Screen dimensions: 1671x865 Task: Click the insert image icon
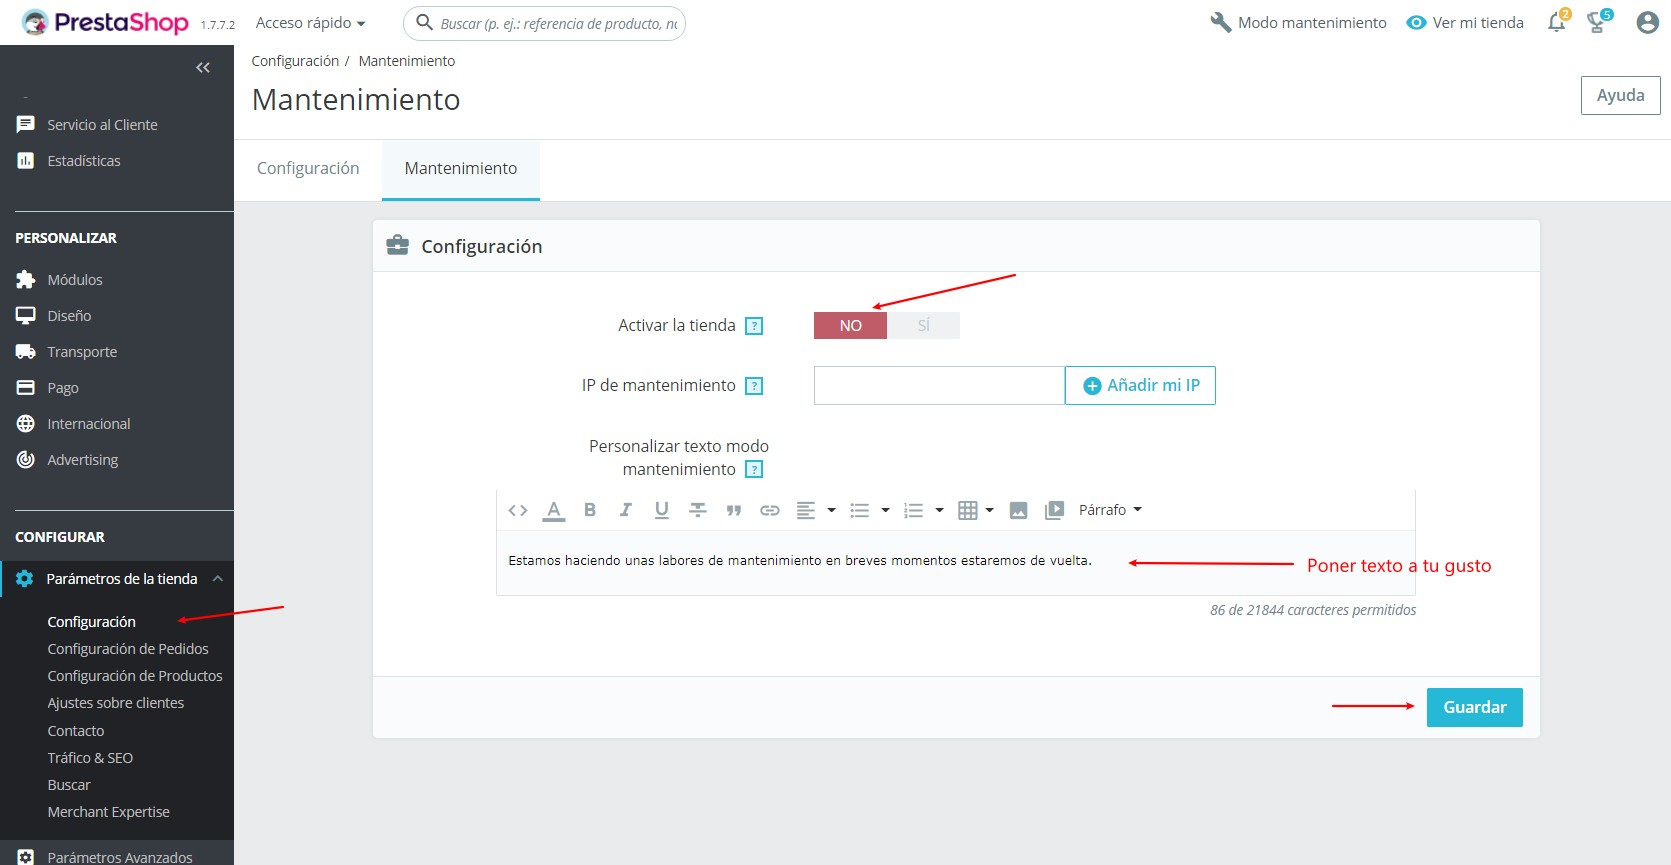click(x=1018, y=510)
